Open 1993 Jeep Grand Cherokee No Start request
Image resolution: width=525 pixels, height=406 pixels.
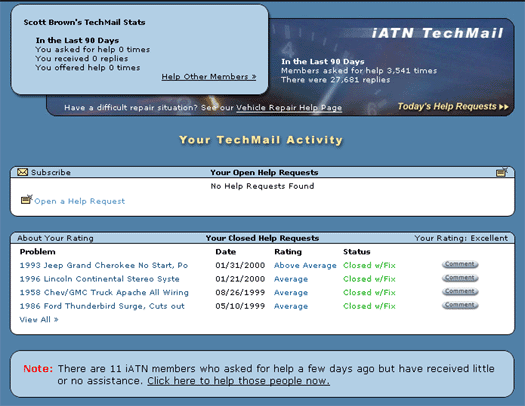[x=104, y=265]
